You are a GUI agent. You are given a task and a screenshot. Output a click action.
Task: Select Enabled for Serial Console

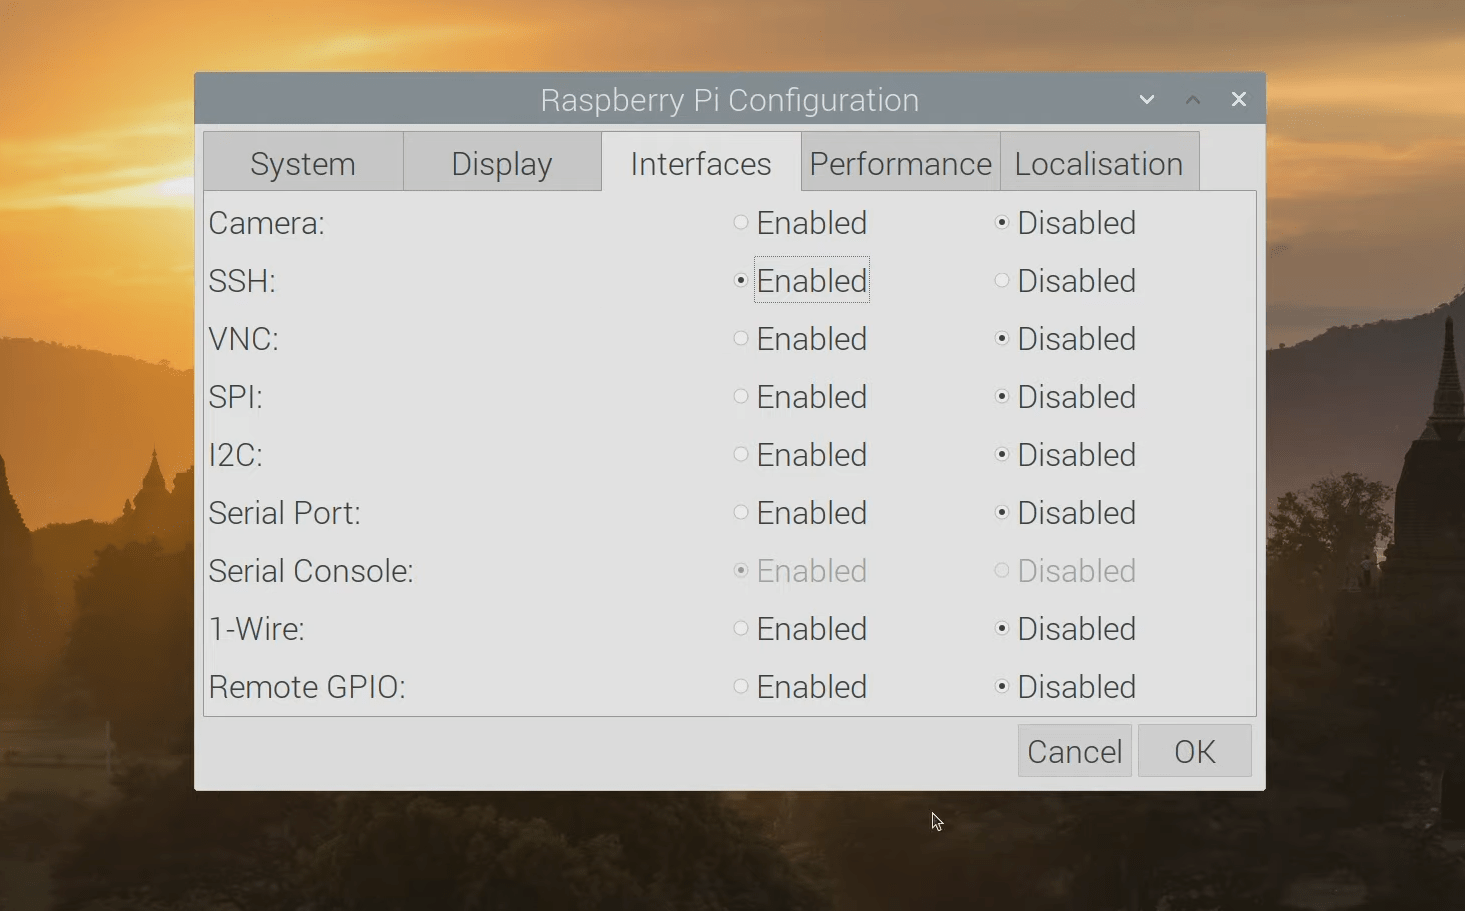[x=800, y=571]
